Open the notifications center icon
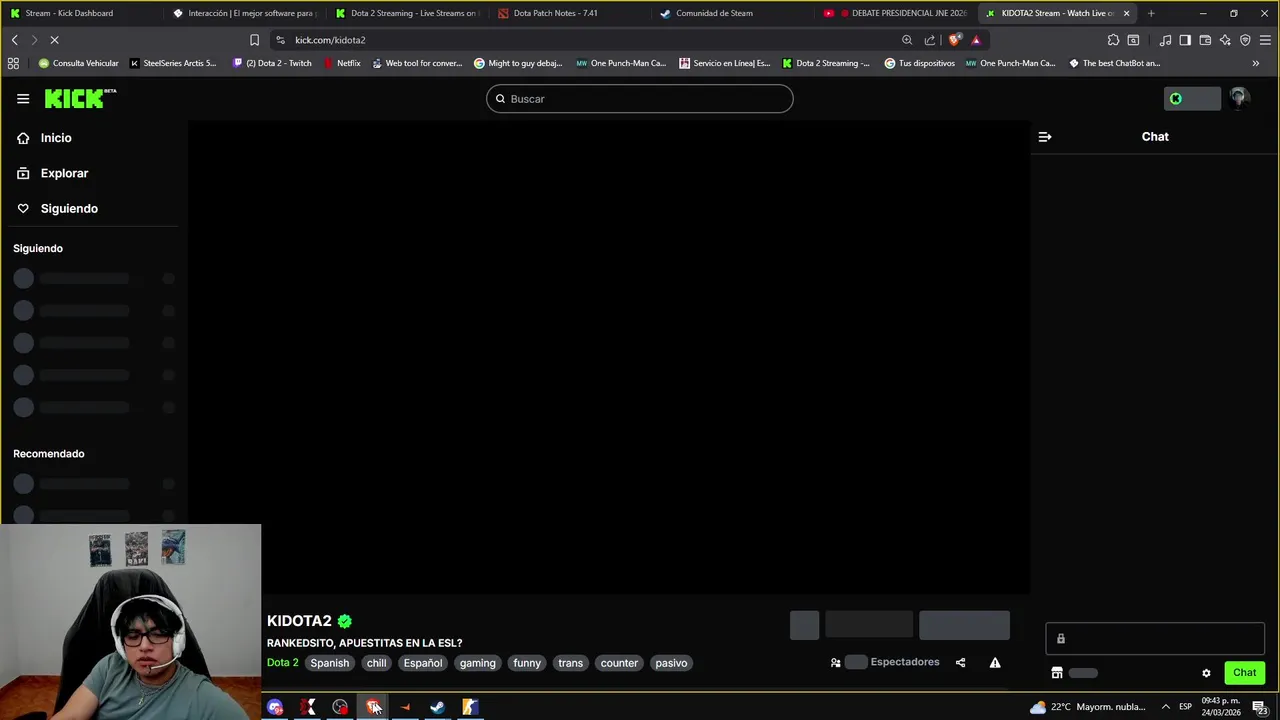 pos(1260,707)
